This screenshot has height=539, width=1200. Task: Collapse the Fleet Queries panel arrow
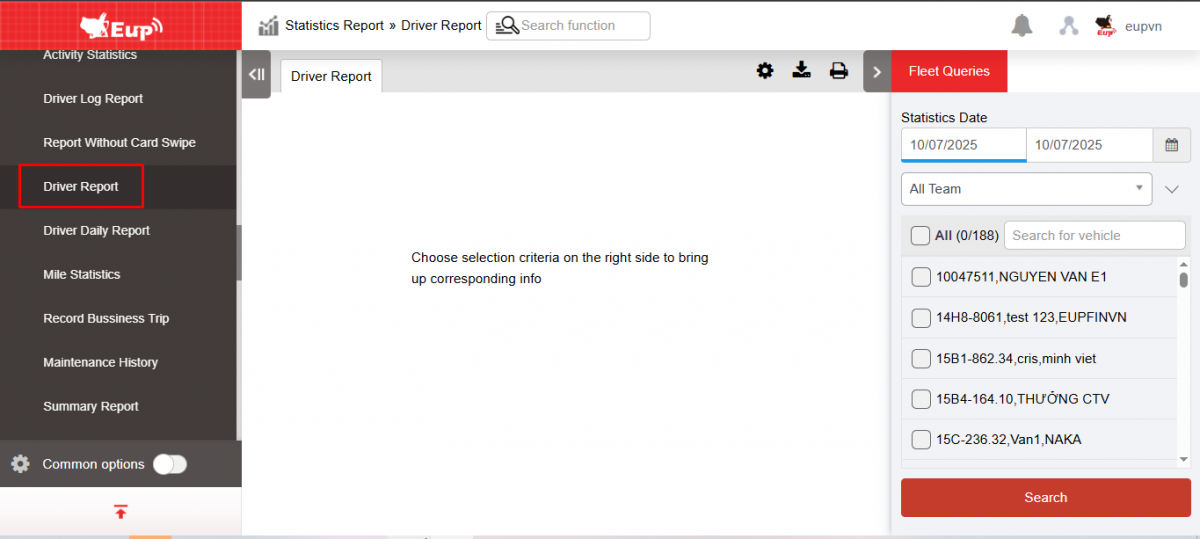[x=877, y=72]
